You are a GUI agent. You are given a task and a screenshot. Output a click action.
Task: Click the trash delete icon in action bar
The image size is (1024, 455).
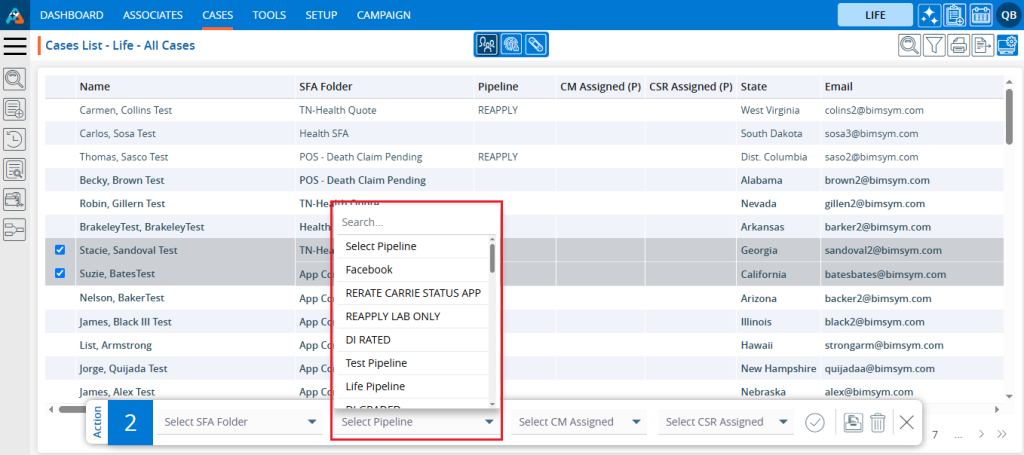point(877,422)
